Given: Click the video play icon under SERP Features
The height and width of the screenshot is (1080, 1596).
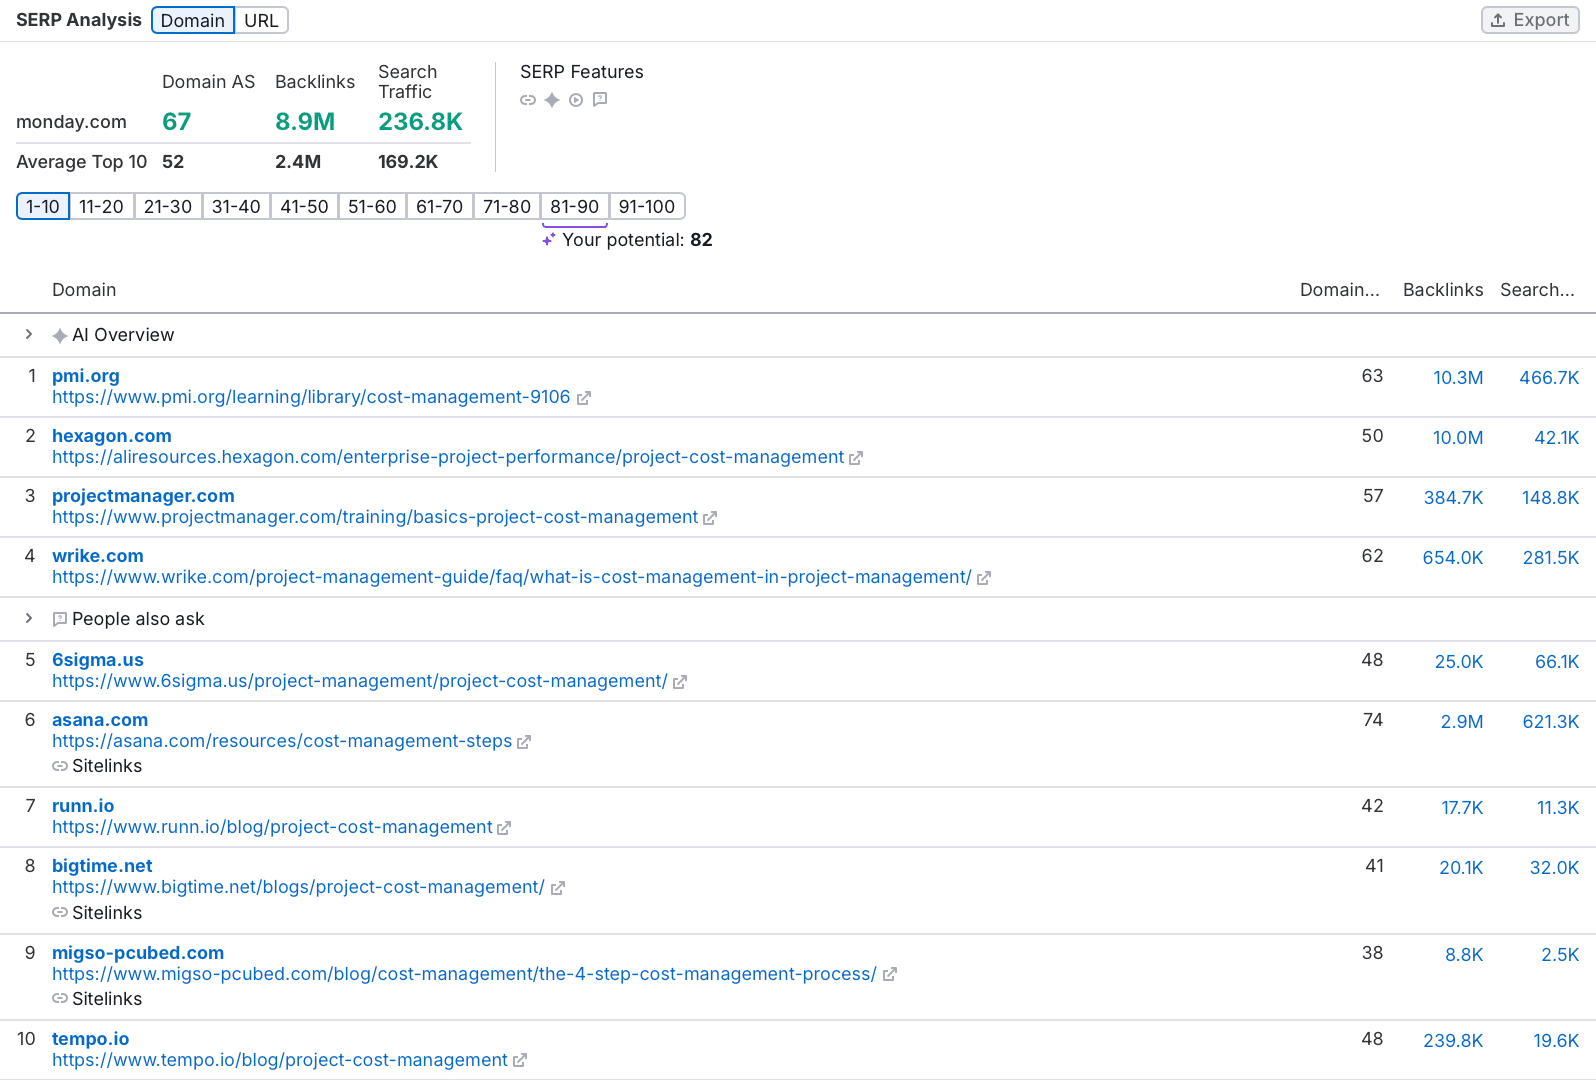Looking at the screenshot, I should pos(576,100).
